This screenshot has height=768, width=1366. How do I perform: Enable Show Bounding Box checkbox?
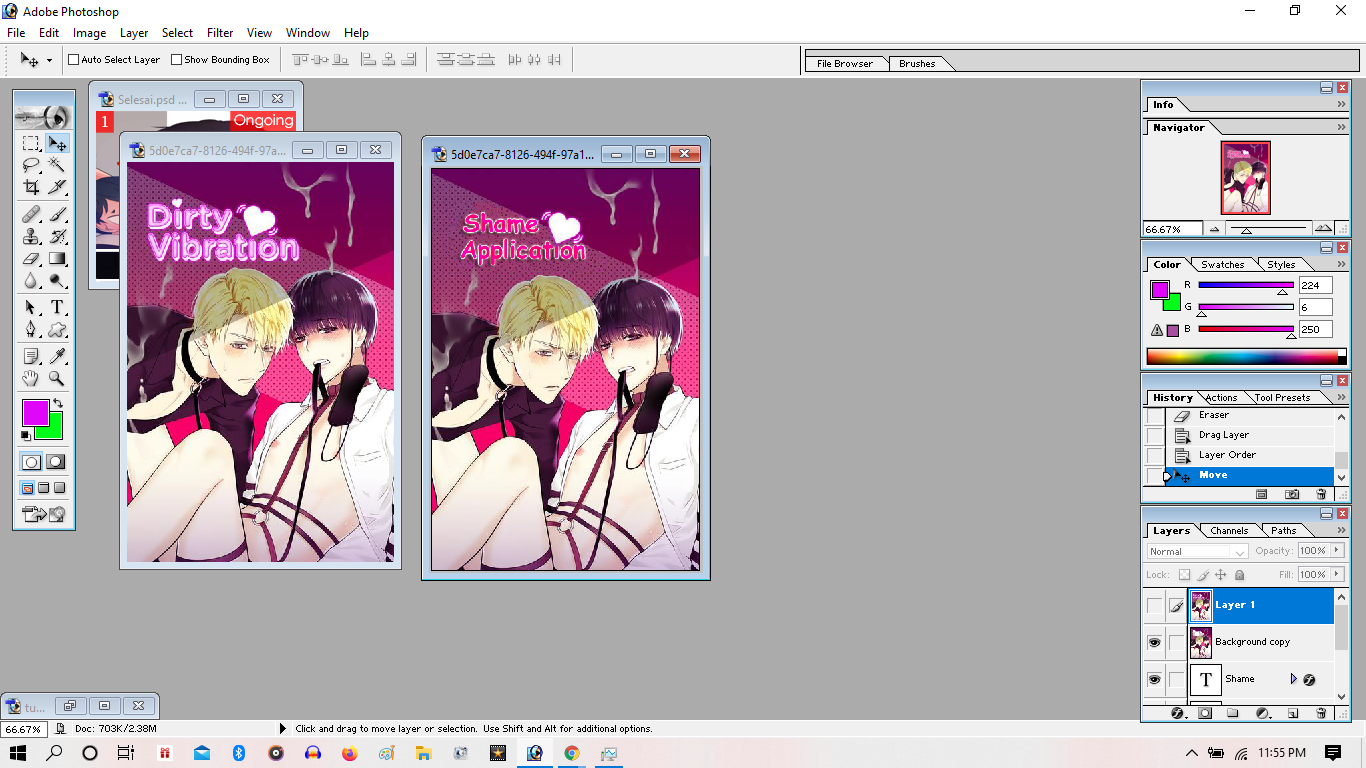177,60
